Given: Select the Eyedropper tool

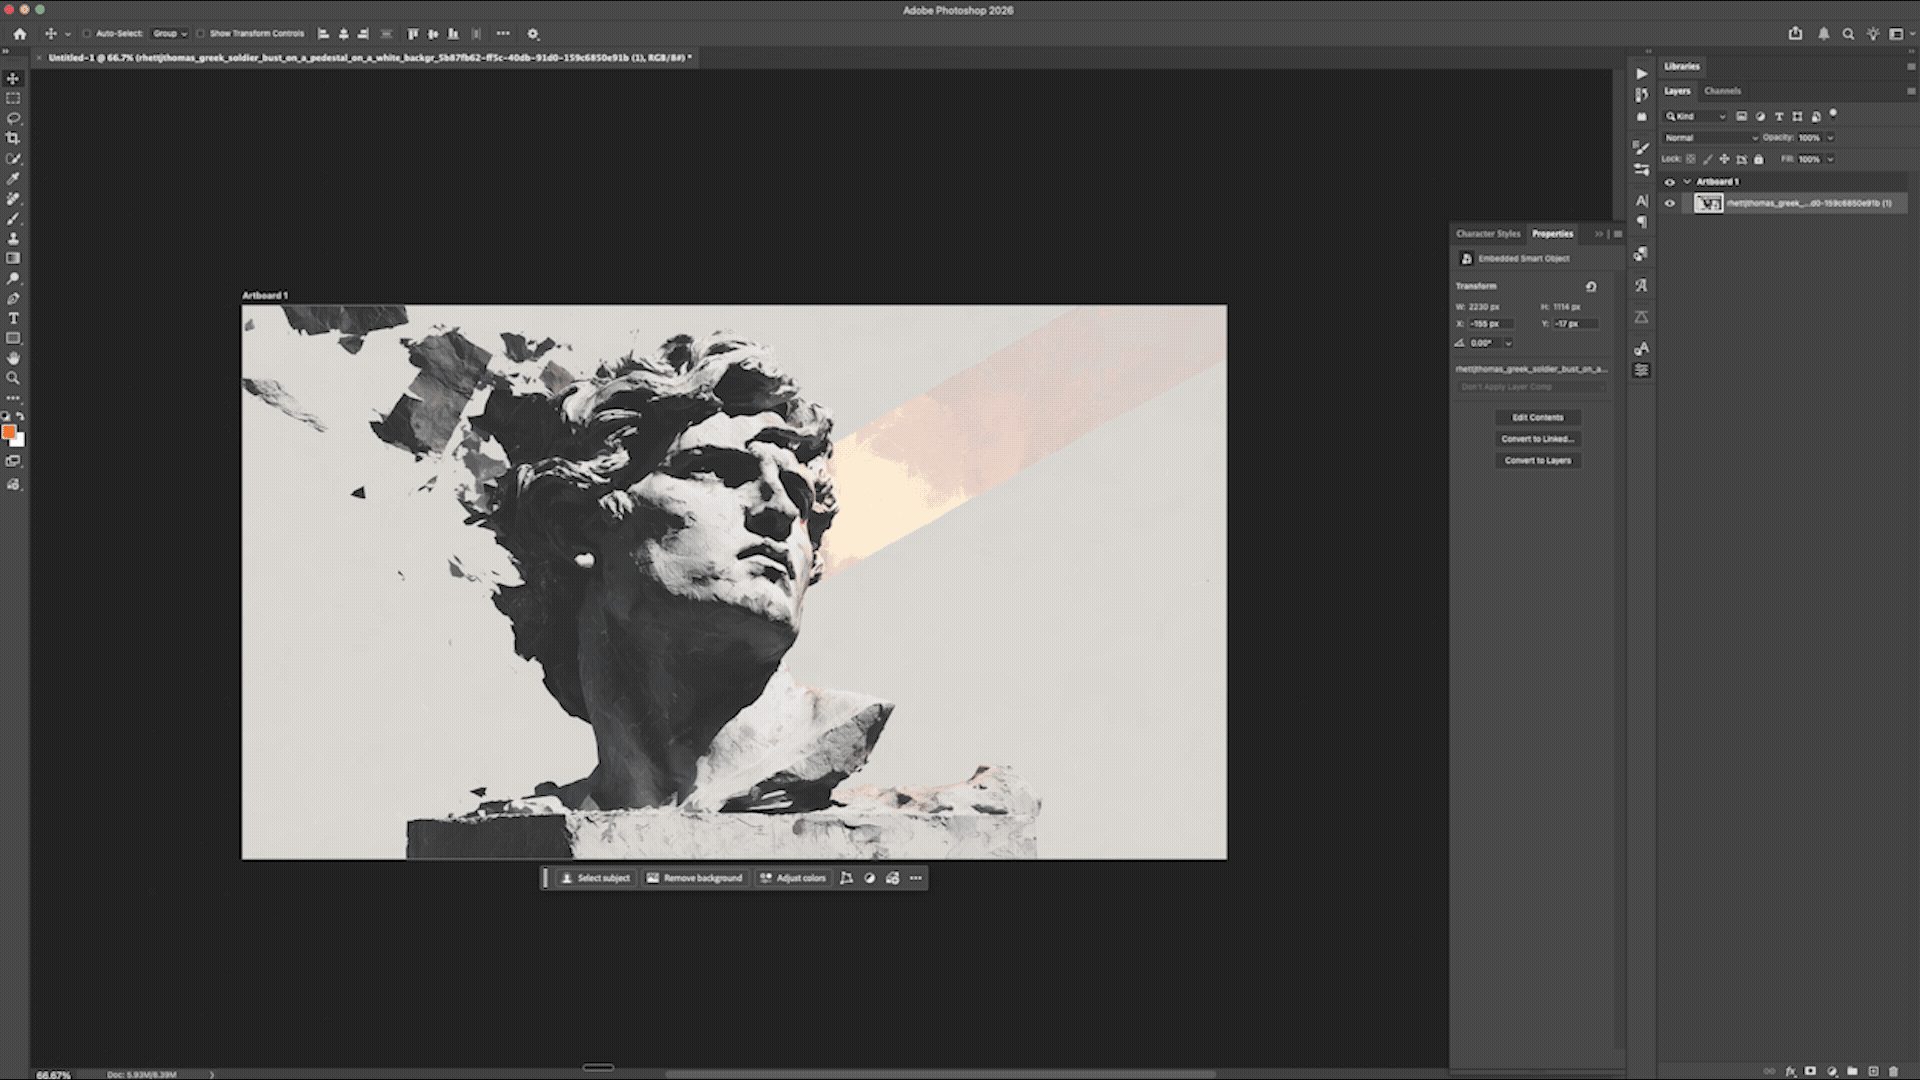Looking at the screenshot, I should 13,178.
